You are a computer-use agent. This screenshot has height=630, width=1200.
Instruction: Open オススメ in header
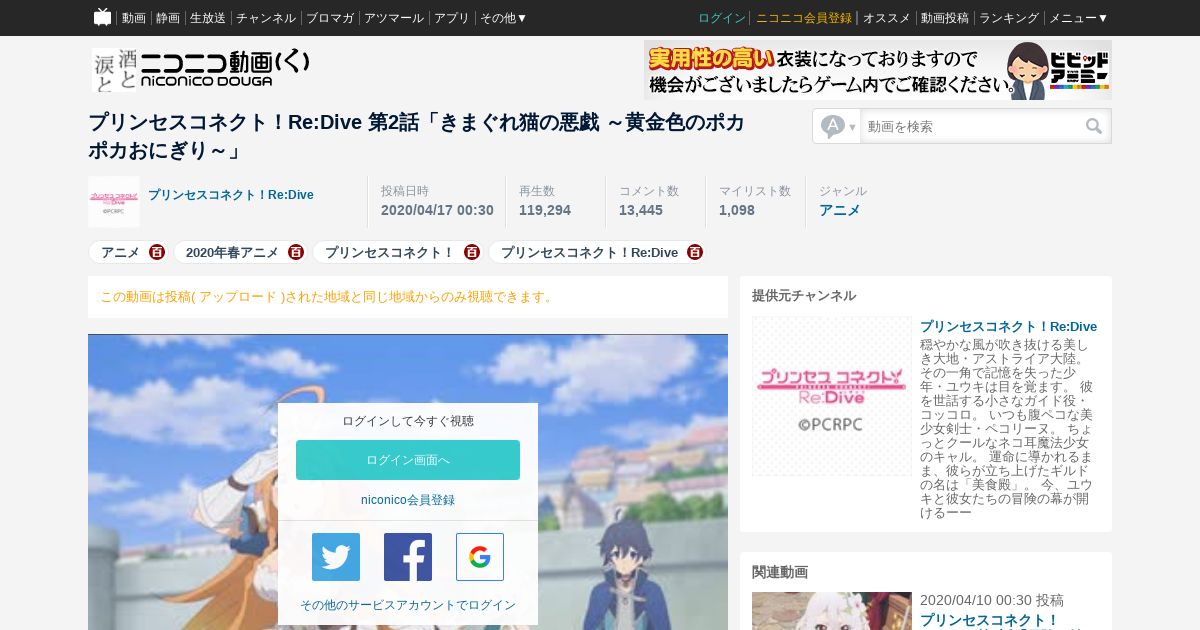(886, 18)
